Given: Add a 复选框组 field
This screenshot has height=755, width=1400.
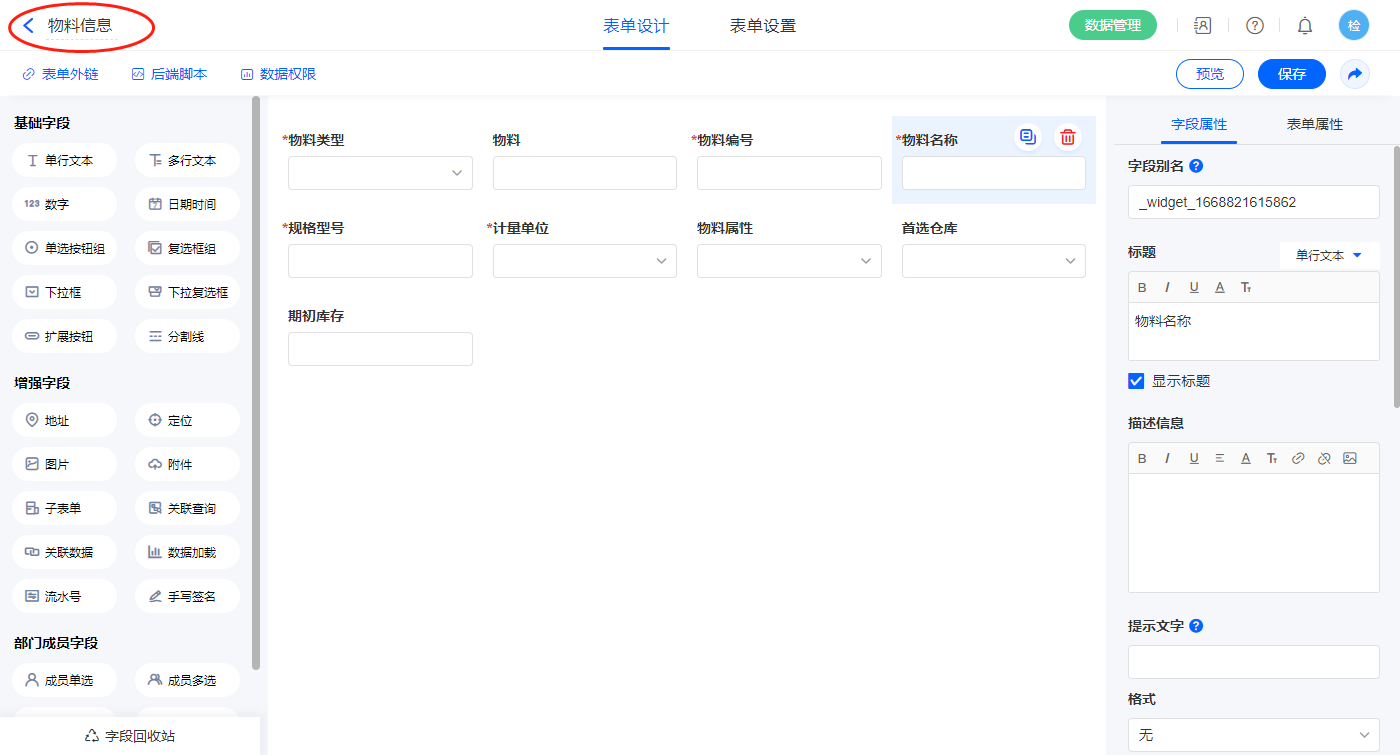Looking at the screenshot, I should 187,248.
